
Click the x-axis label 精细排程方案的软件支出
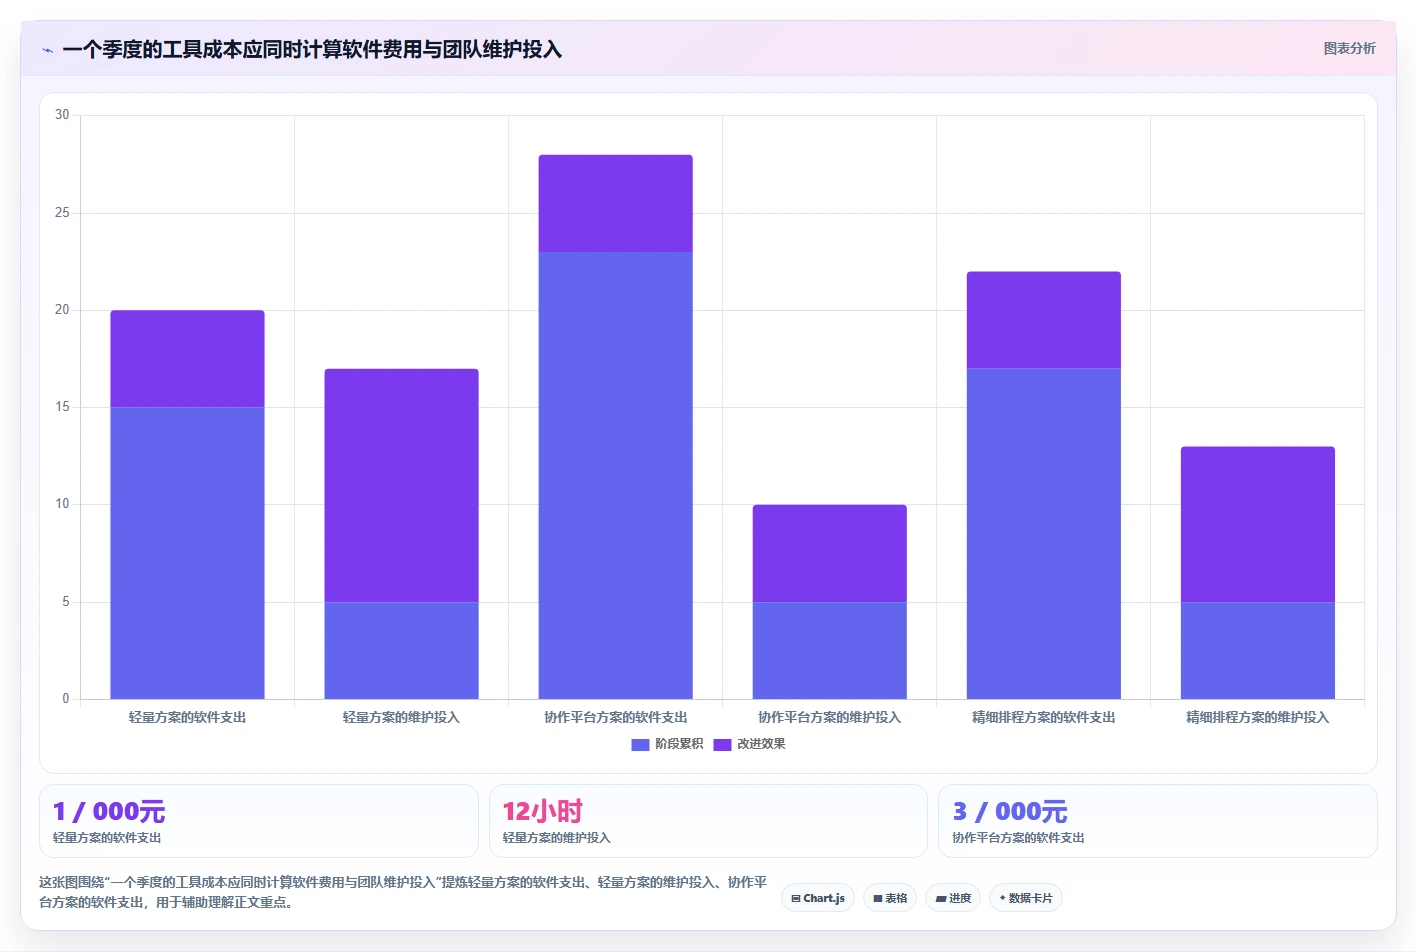click(1043, 717)
